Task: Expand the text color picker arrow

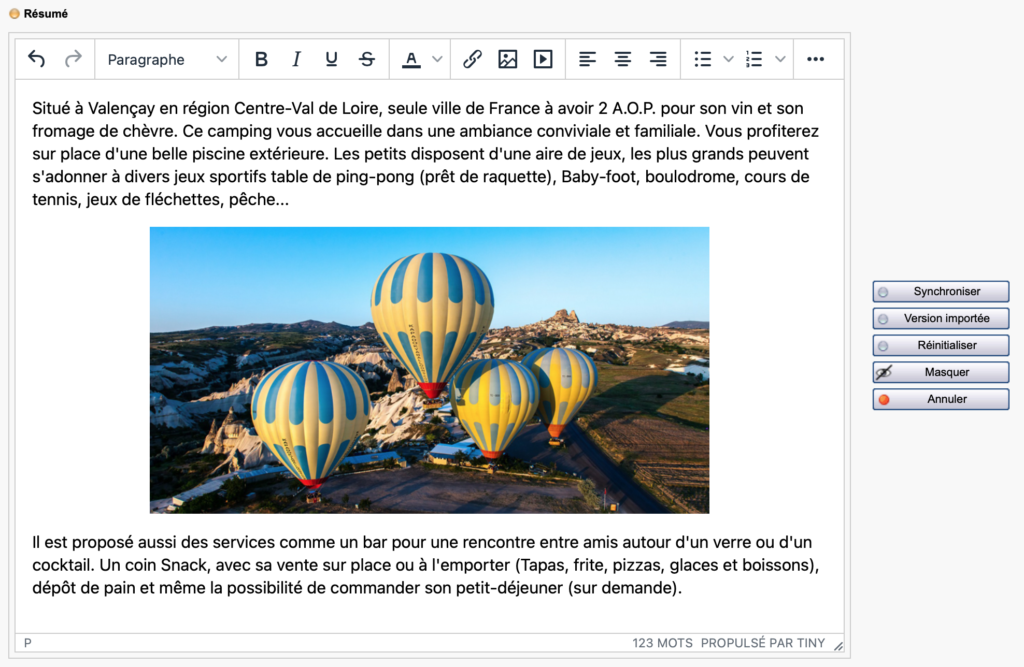Action: (437, 59)
